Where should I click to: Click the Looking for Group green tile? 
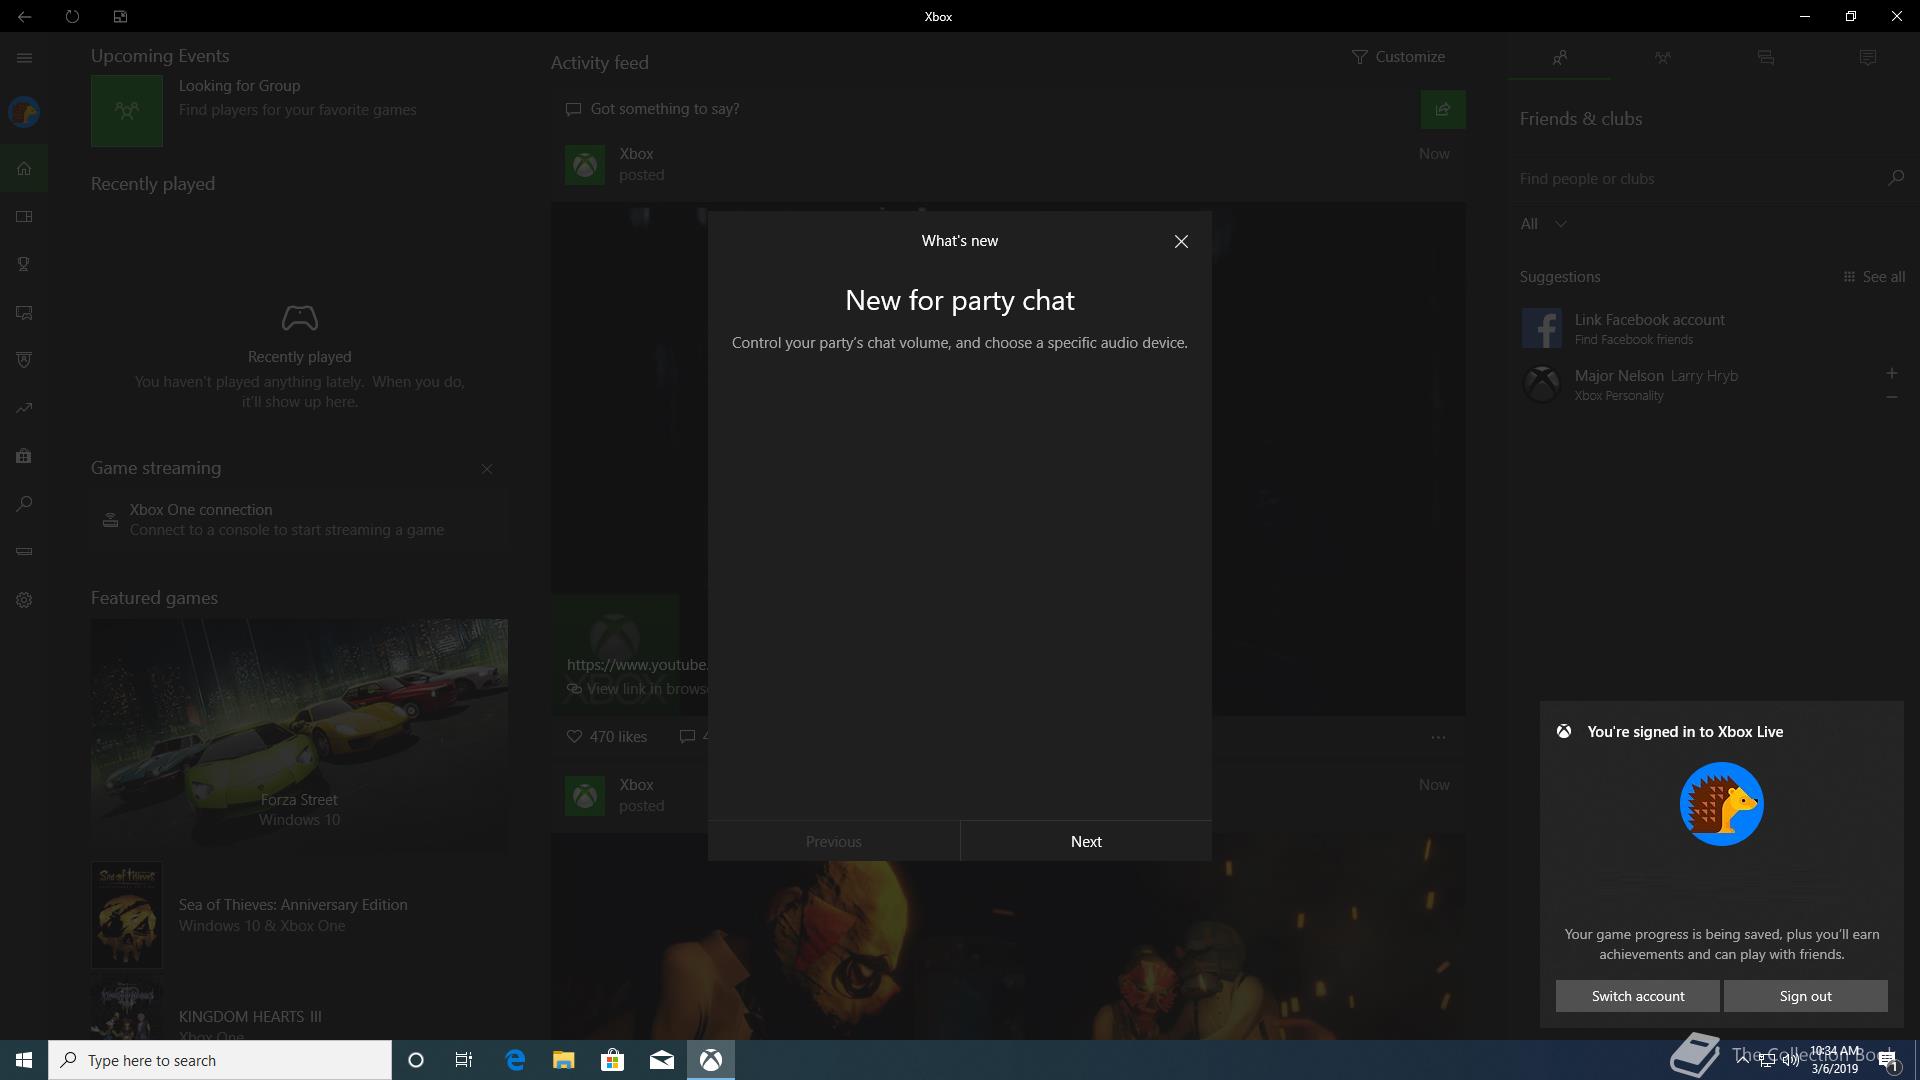(127, 111)
